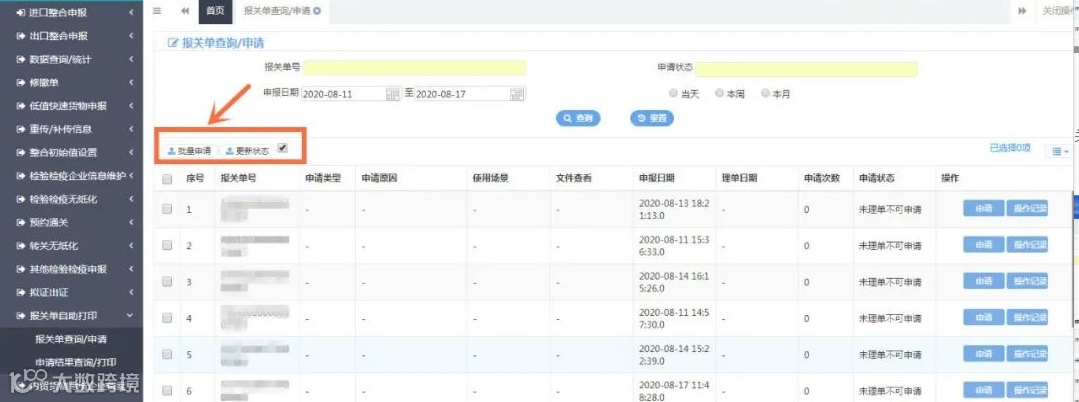The width and height of the screenshot is (1079, 402).
Task: Close the 报关单查询/申请 tab via its x icon
Action: (x=317, y=11)
